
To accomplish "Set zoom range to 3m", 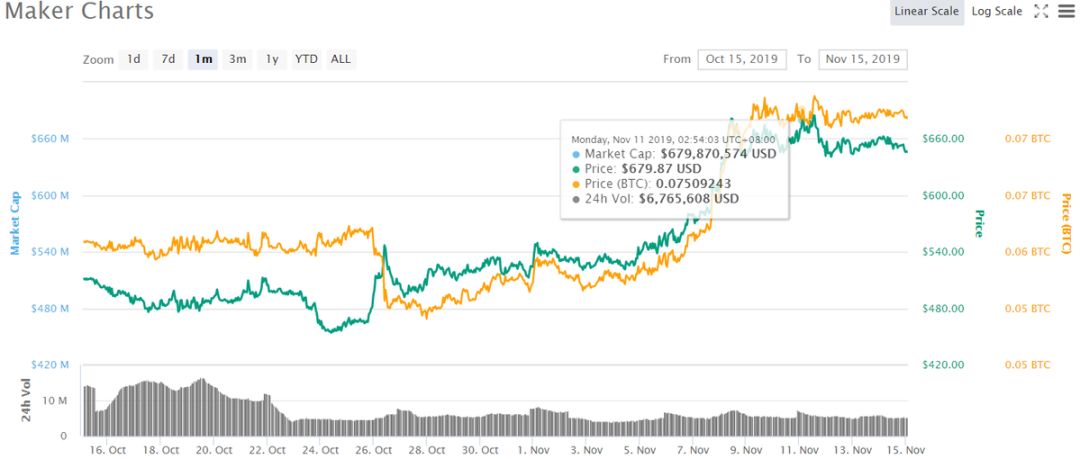I will 238,59.
